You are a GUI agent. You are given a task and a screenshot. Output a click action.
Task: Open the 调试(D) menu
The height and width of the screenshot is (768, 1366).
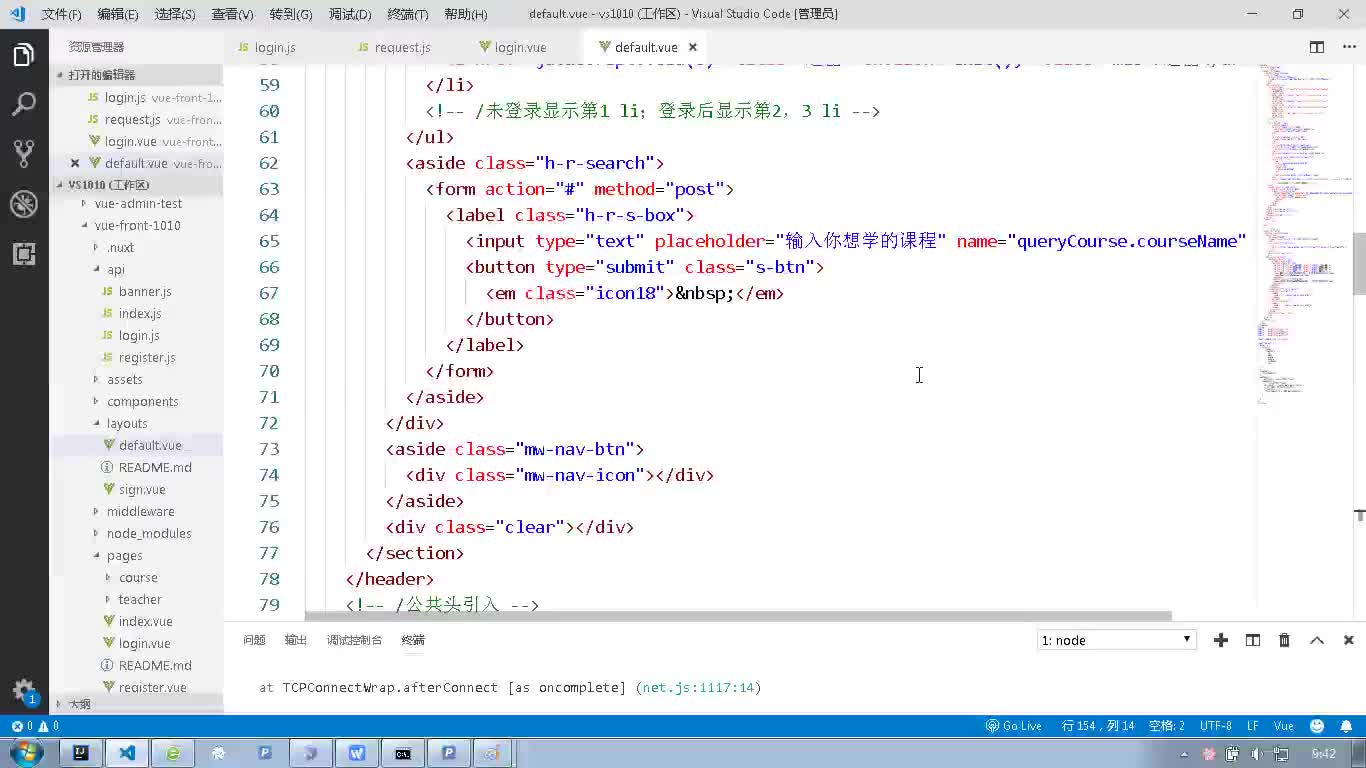click(x=350, y=14)
